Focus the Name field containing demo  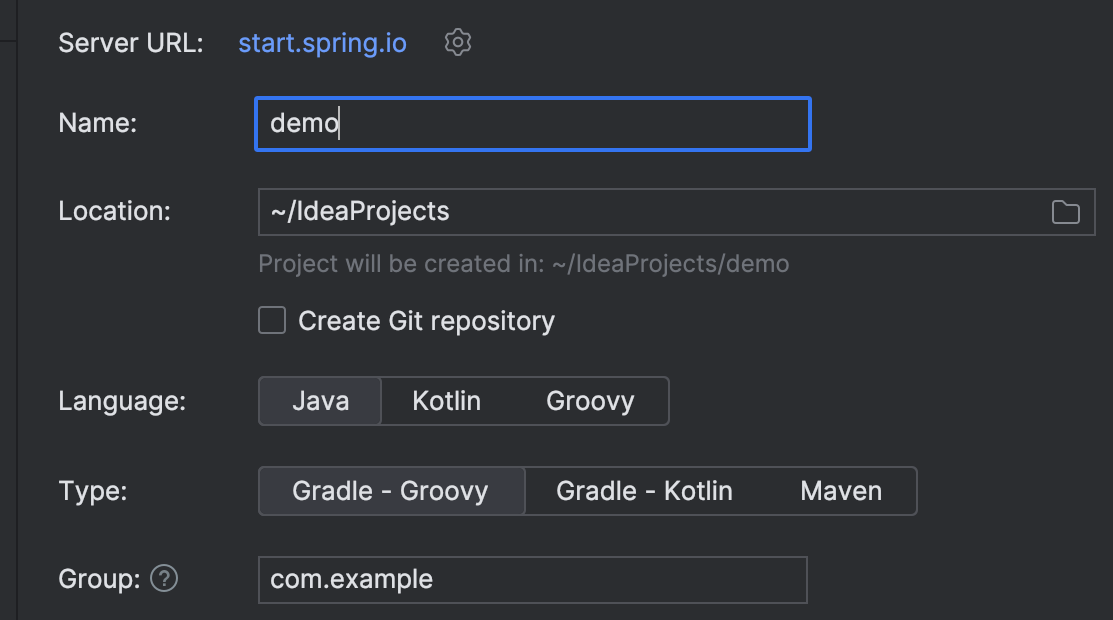coord(532,124)
